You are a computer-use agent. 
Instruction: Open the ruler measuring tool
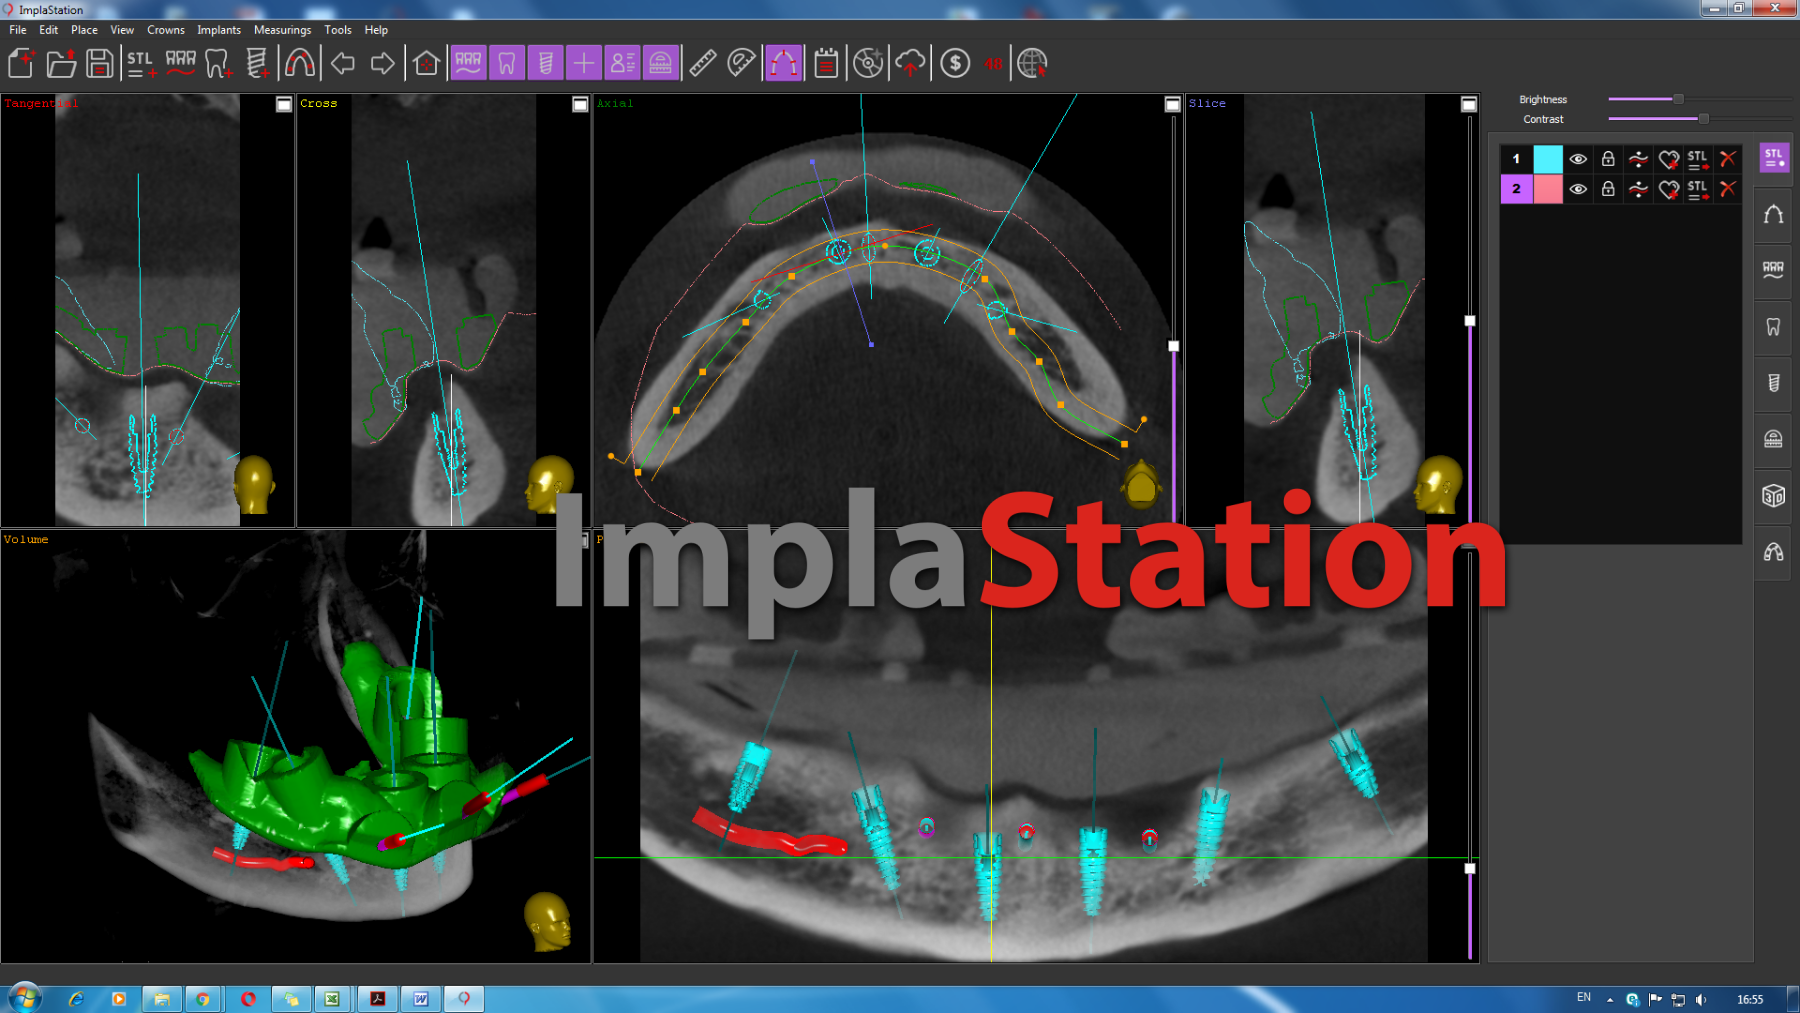point(703,63)
